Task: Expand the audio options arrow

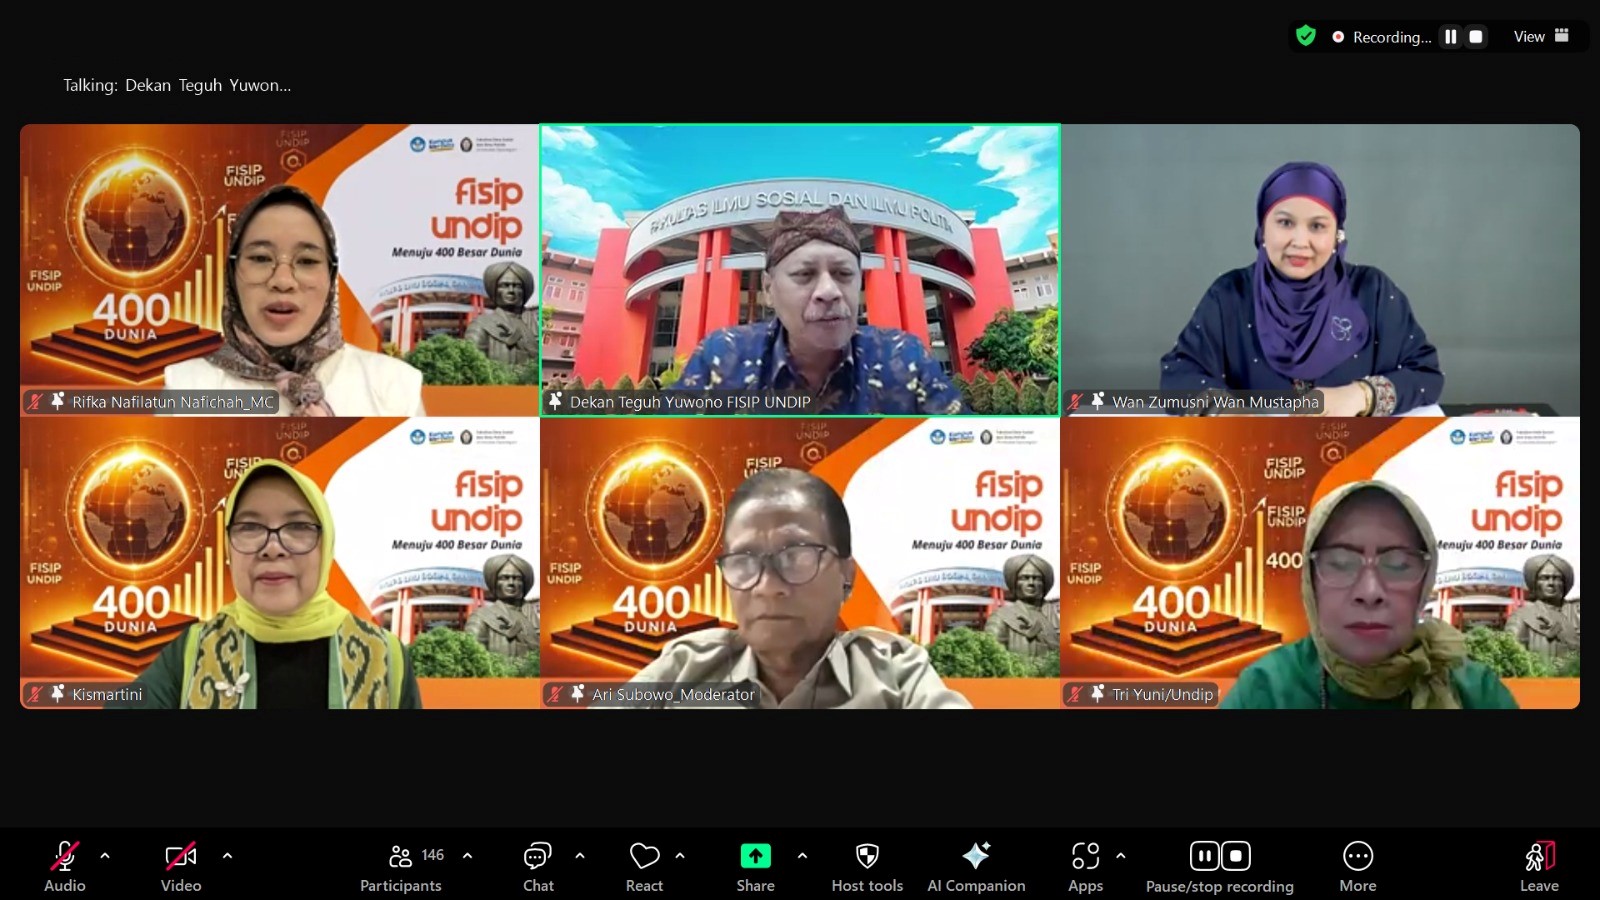Action: click(105, 856)
